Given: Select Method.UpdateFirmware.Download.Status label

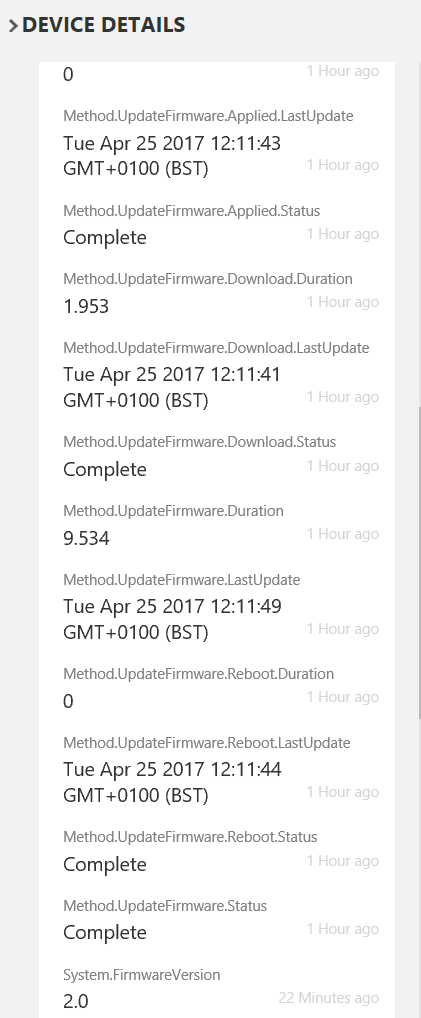Looking at the screenshot, I should (199, 442).
